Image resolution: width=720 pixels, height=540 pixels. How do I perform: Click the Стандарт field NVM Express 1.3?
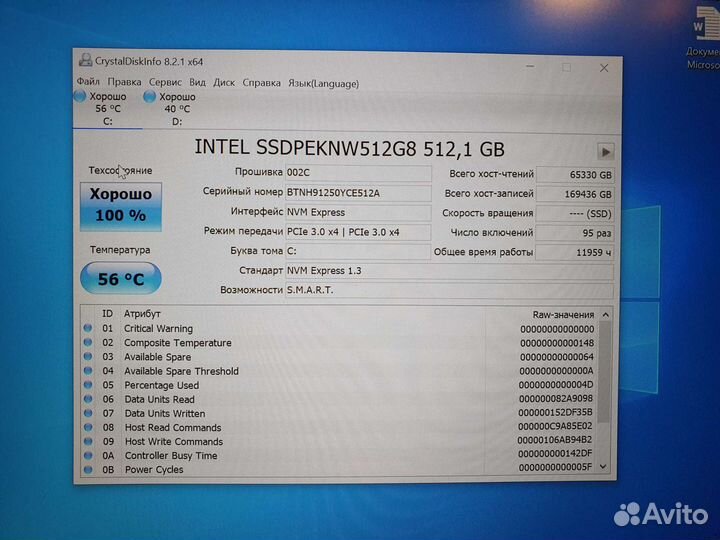(x=449, y=271)
